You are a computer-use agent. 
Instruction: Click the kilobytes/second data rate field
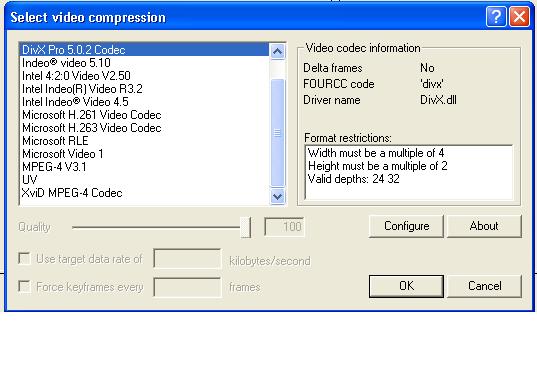187,259
